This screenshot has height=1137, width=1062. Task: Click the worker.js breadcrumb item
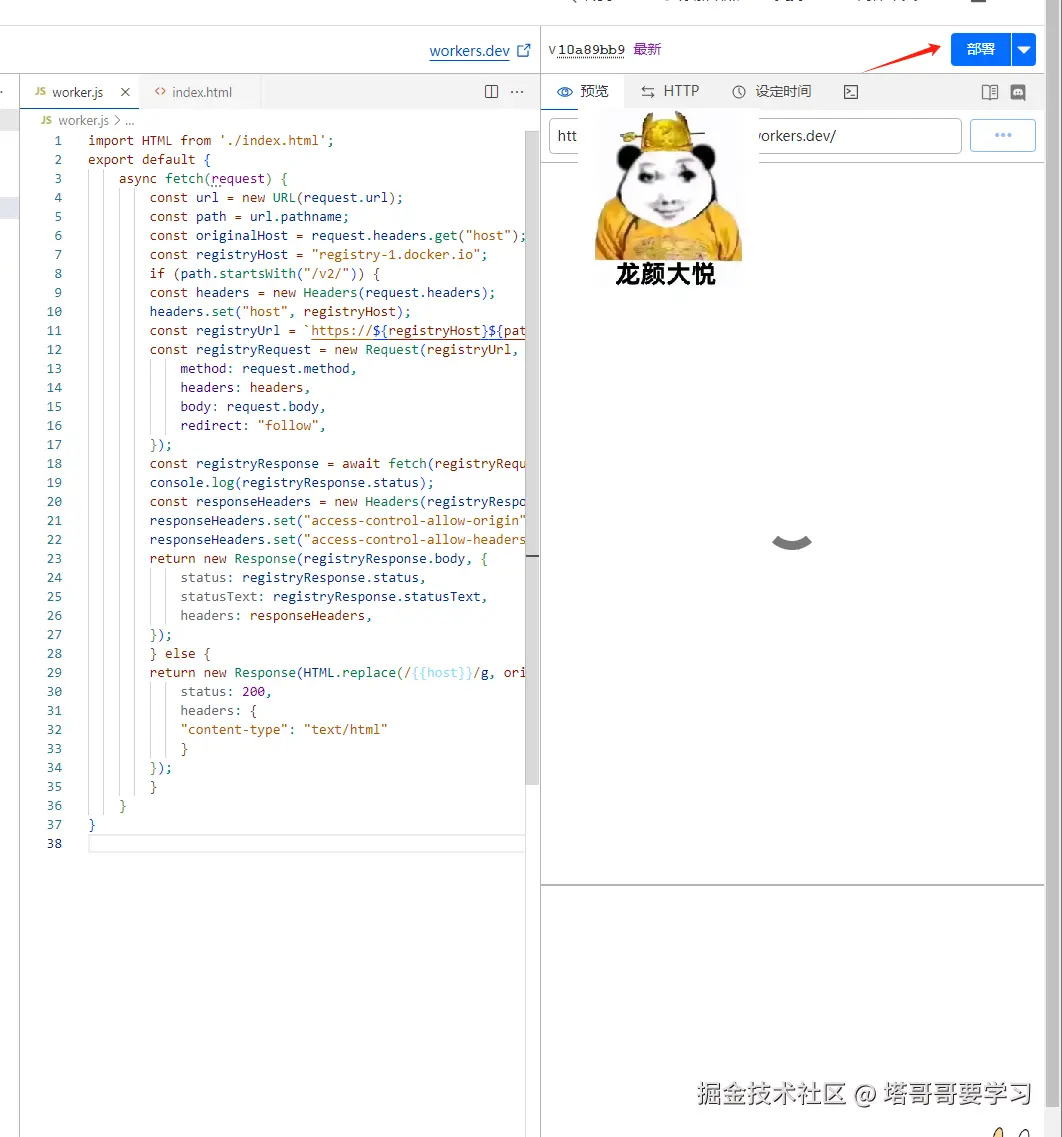click(x=83, y=120)
